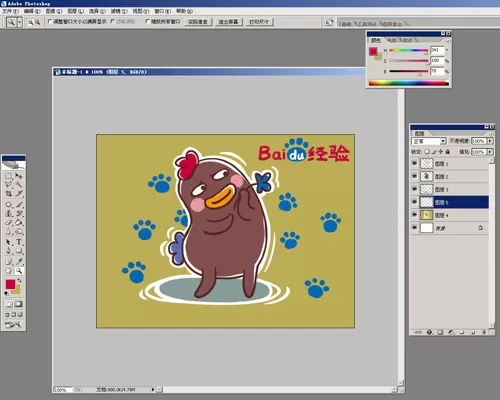Screen dimensions: 500x400
Task: Click the swap foreground/background colors arrow
Action: pos(19,280)
